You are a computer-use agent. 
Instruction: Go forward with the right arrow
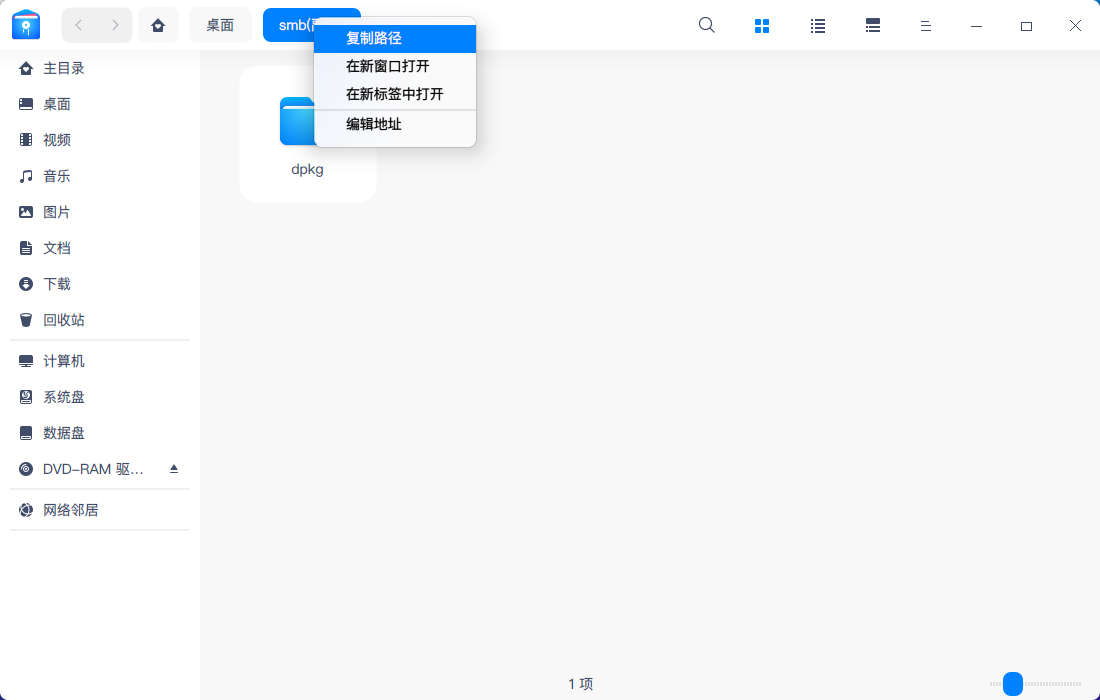[x=115, y=25]
